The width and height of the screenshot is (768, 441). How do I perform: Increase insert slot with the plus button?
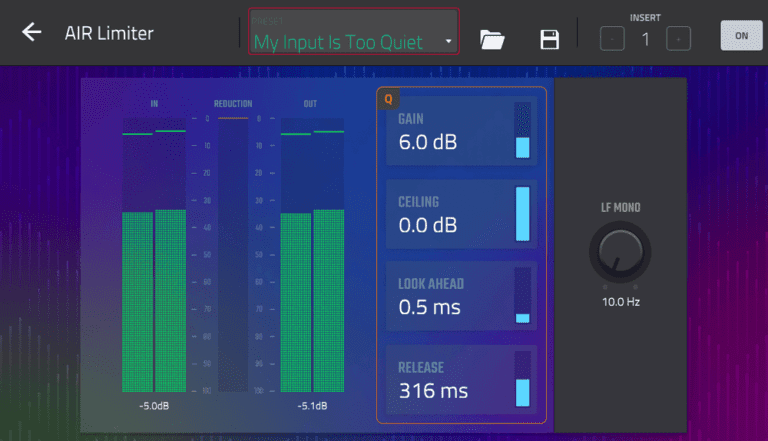coord(678,39)
